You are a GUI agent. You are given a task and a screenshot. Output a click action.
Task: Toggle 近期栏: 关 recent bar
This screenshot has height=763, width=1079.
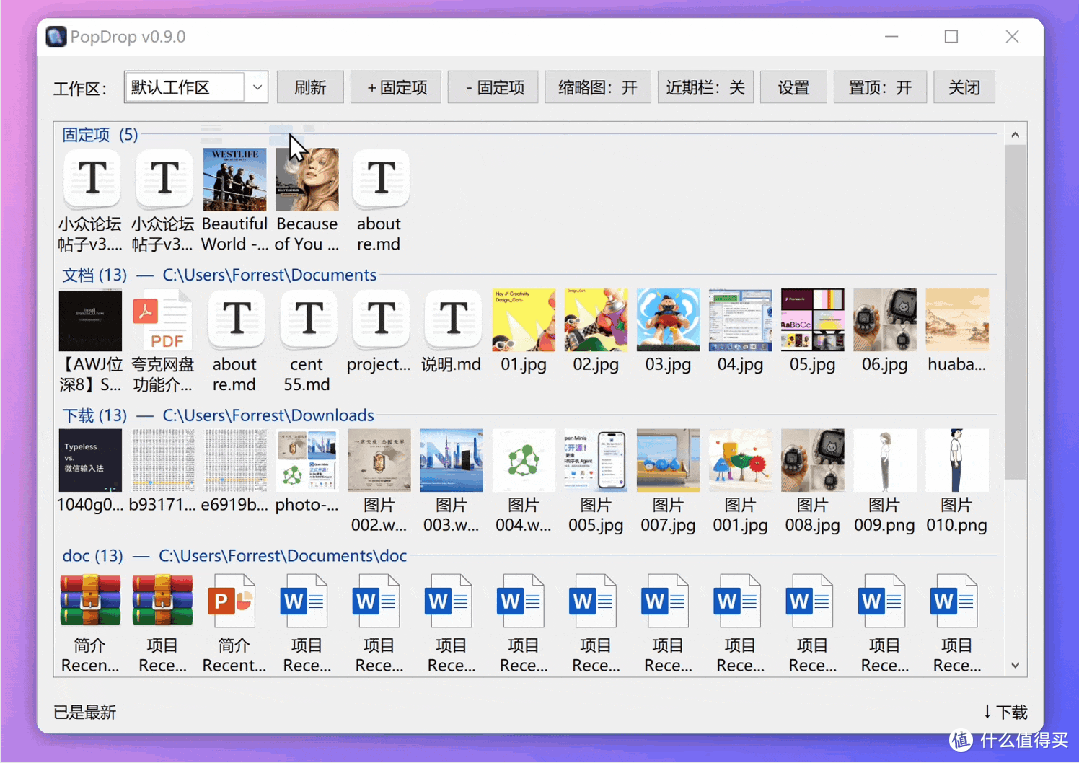705,87
